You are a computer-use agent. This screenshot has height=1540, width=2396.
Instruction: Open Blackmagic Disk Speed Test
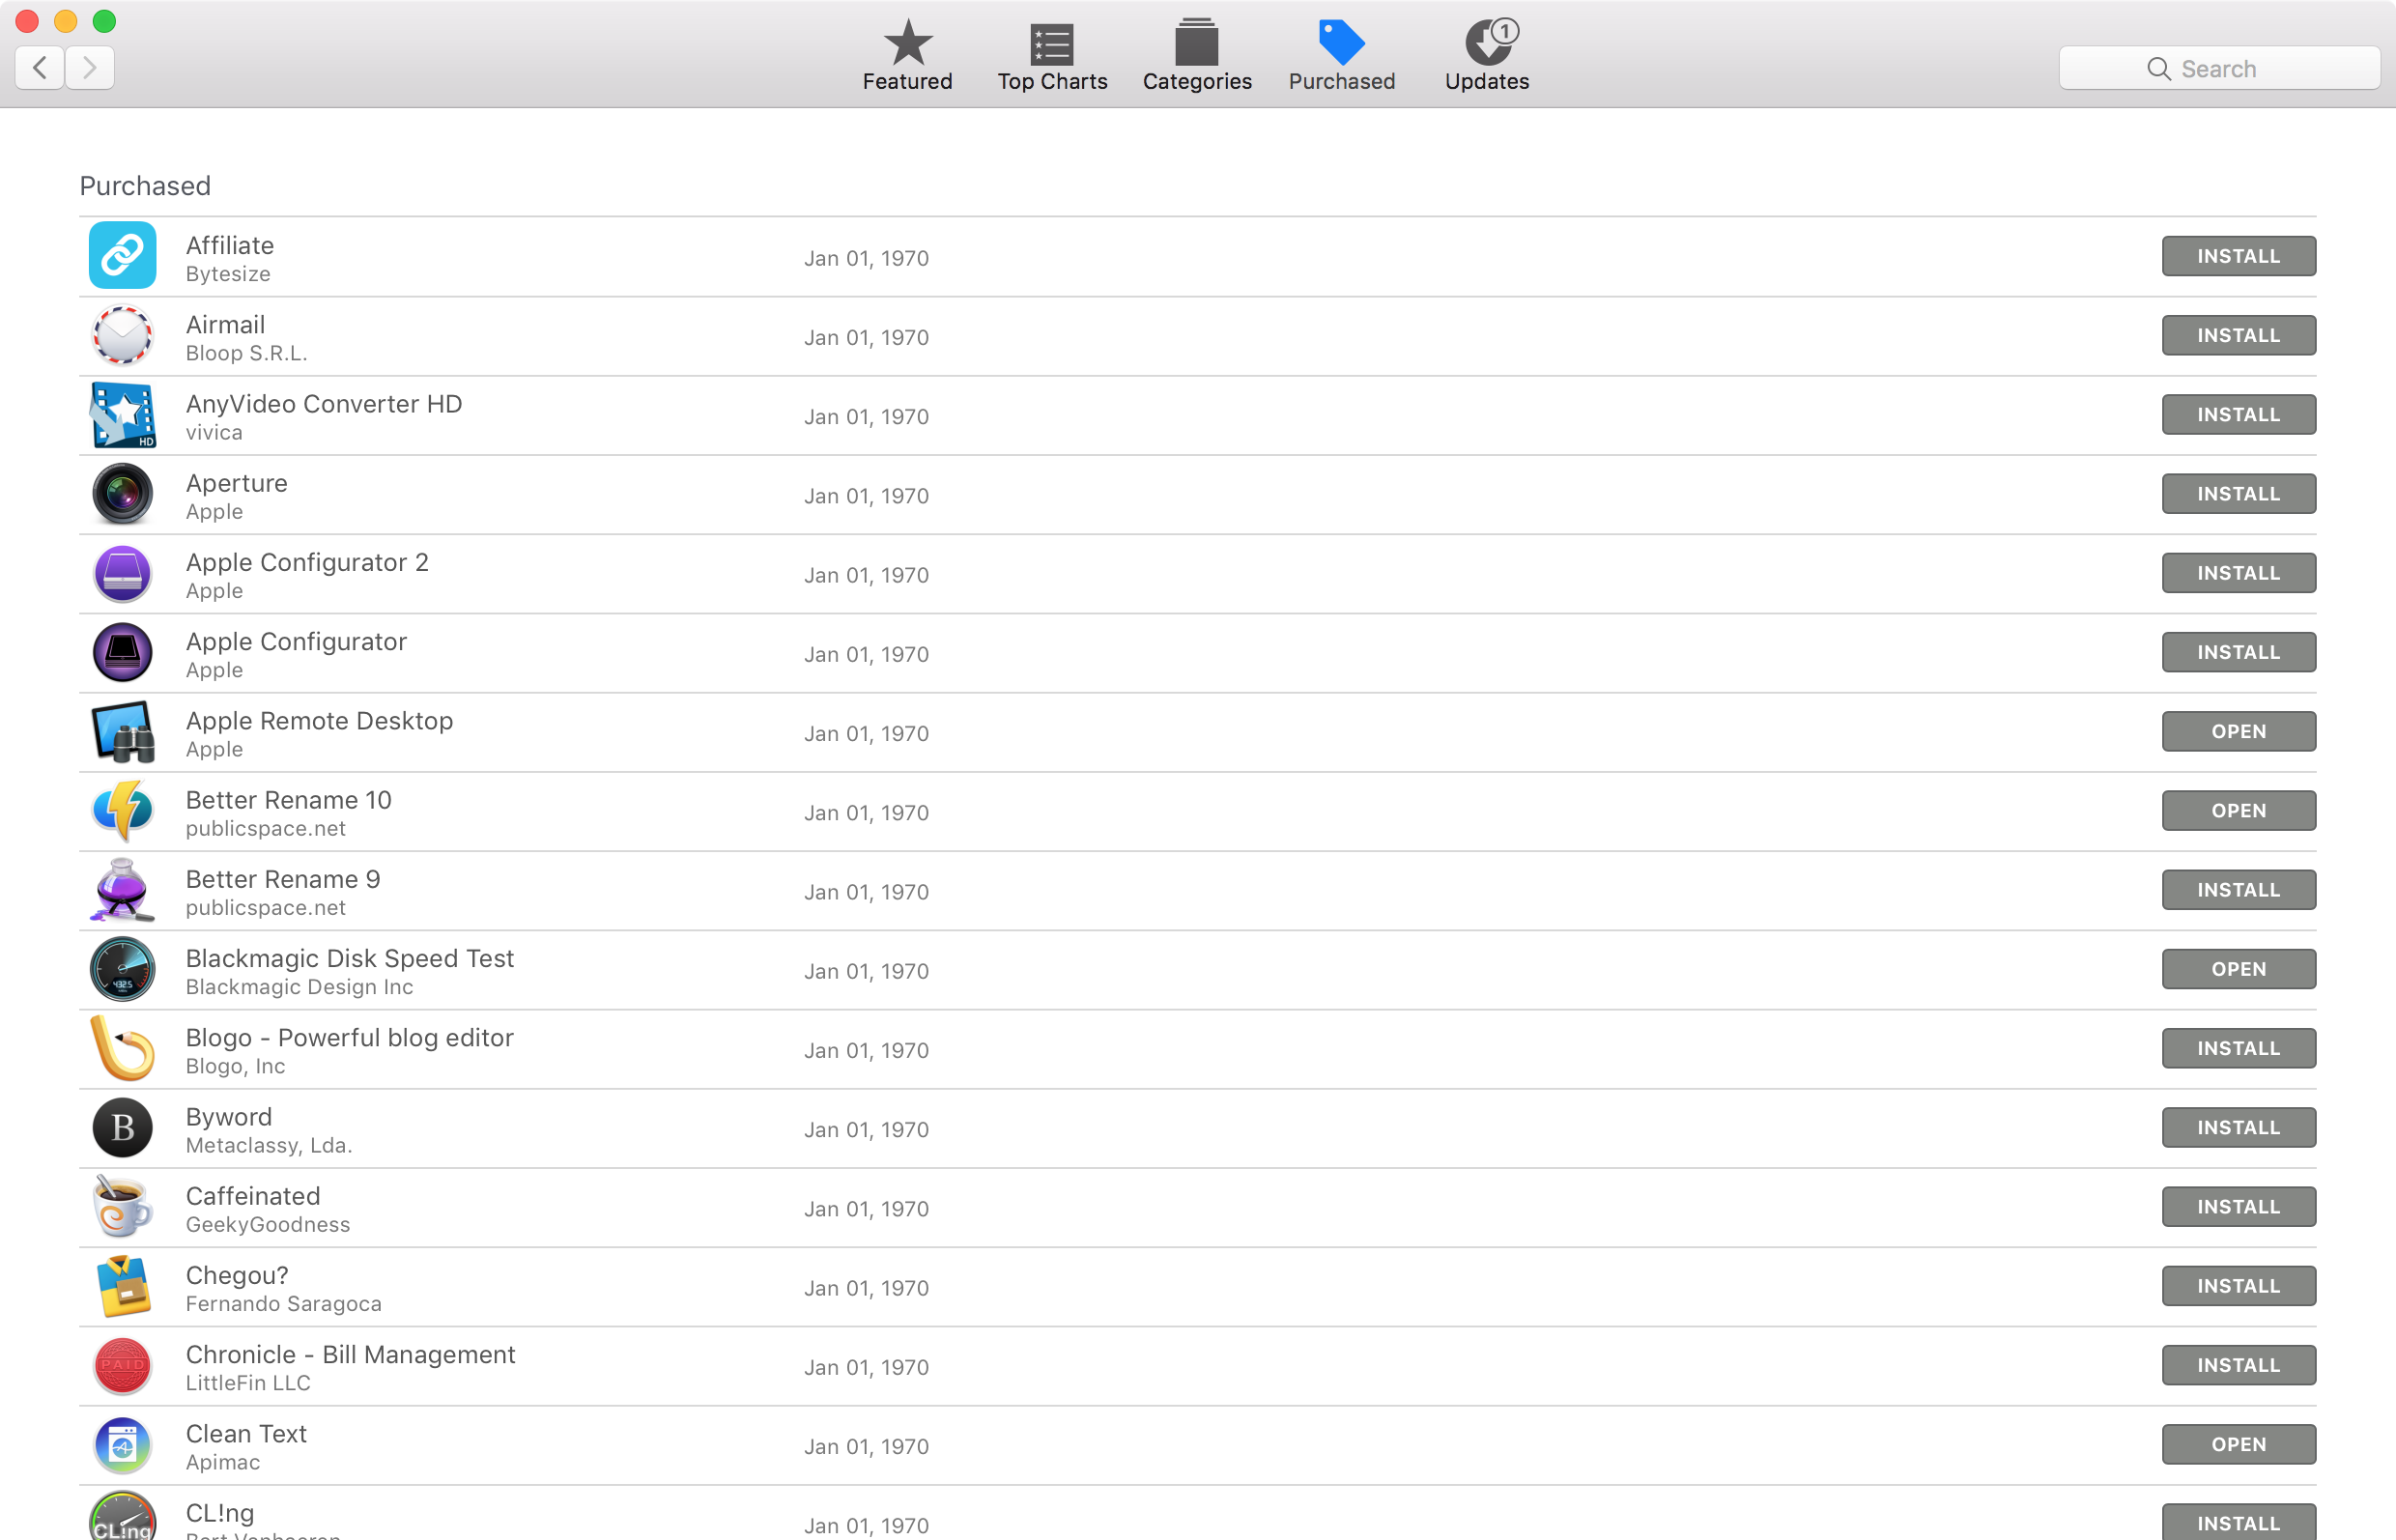click(x=2238, y=969)
